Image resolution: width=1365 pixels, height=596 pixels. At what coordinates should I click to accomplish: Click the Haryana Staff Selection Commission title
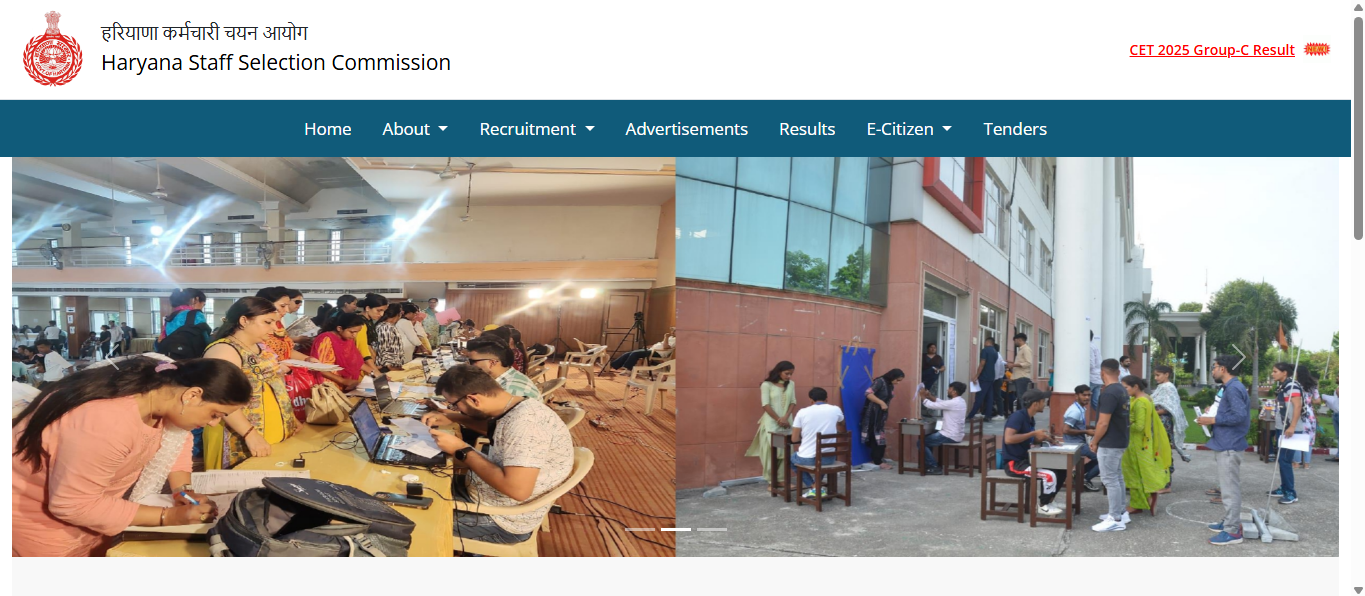(276, 62)
